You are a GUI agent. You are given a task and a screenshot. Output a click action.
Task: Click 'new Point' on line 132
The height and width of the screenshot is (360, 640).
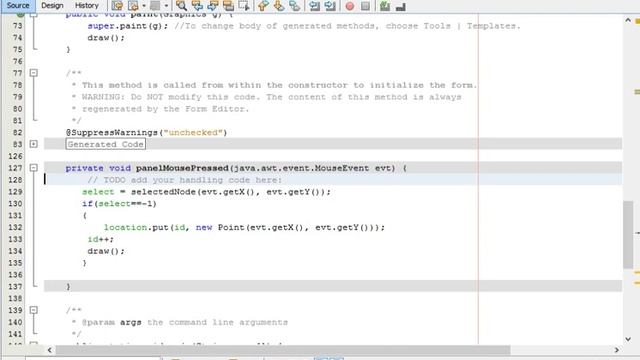(x=220, y=227)
